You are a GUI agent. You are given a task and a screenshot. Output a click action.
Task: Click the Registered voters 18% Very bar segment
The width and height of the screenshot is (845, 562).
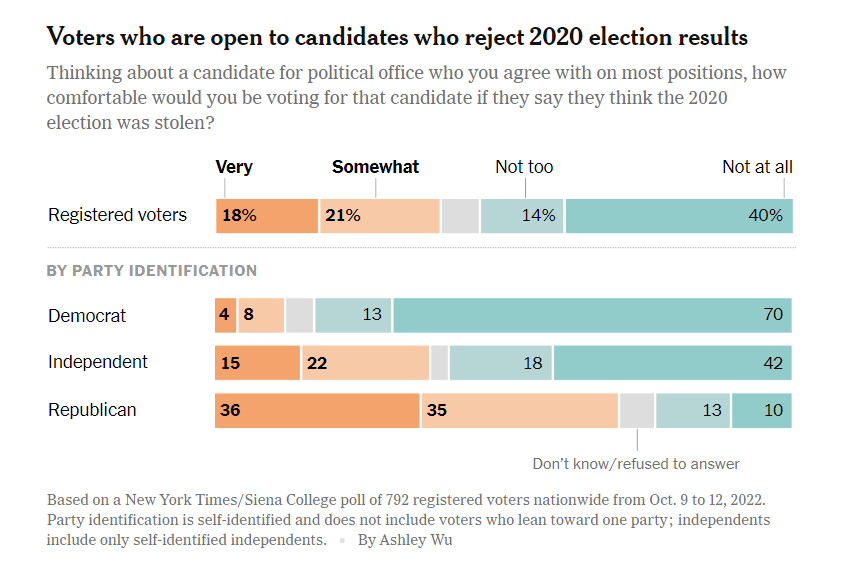267,216
